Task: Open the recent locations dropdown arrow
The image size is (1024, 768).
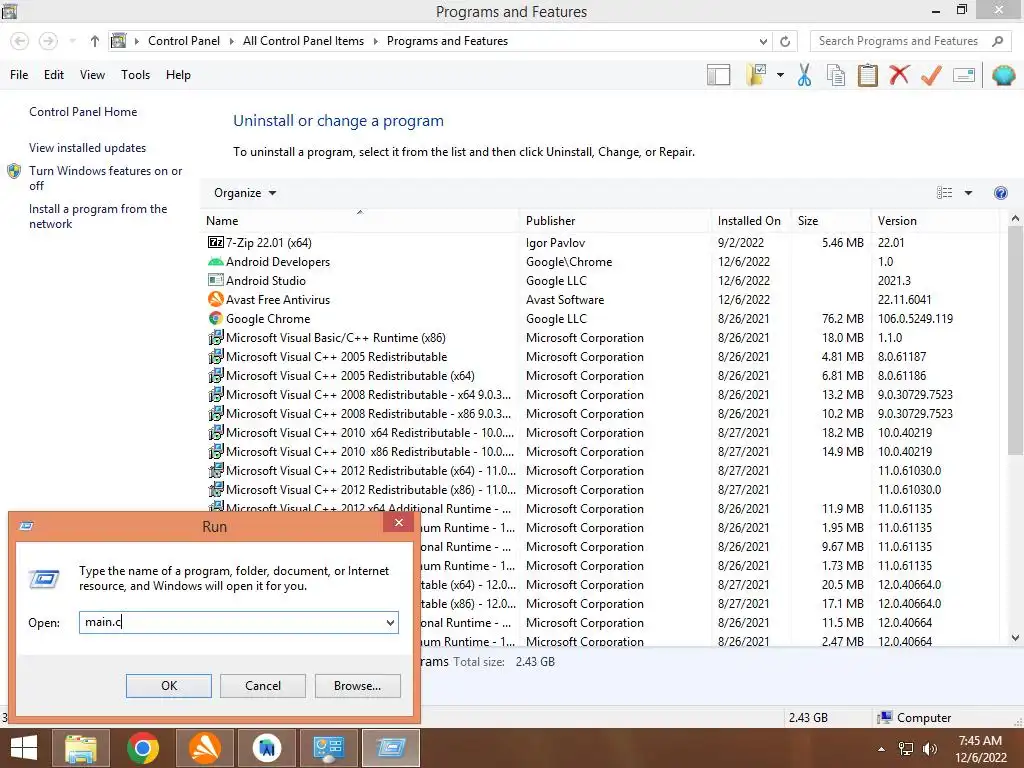Action: point(72,41)
